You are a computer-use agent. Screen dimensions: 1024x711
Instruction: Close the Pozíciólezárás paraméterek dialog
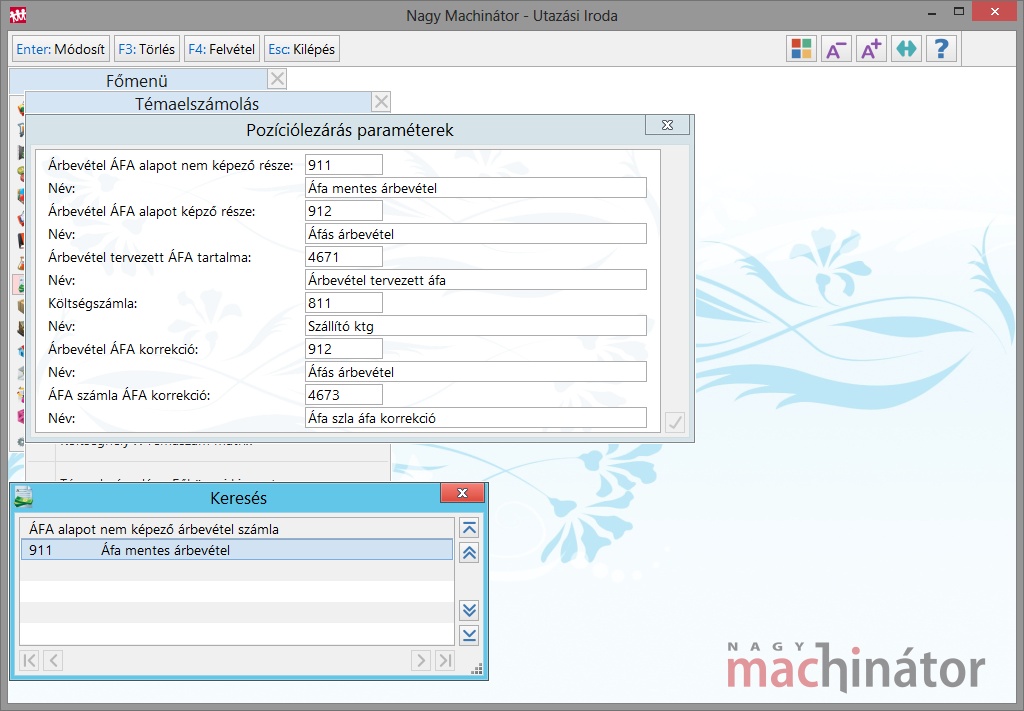[x=667, y=125]
